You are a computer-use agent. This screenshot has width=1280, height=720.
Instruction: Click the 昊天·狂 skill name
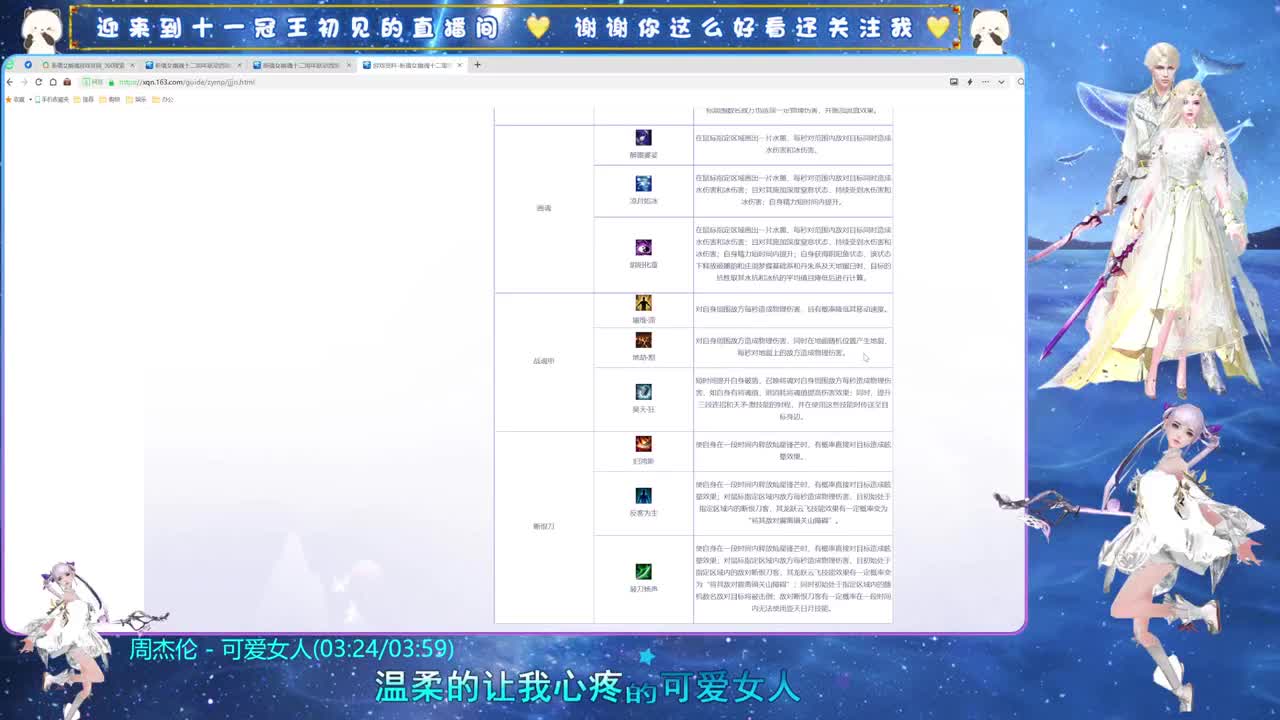click(643, 409)
